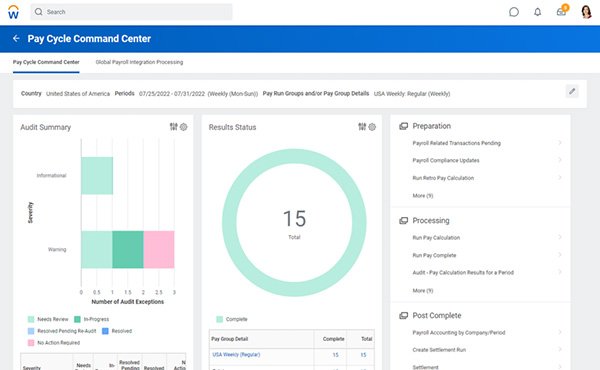Click the 'USA Weekly: Regular (Weekly)' value
The width and height of the screenshot is (600, 370).
412,94
